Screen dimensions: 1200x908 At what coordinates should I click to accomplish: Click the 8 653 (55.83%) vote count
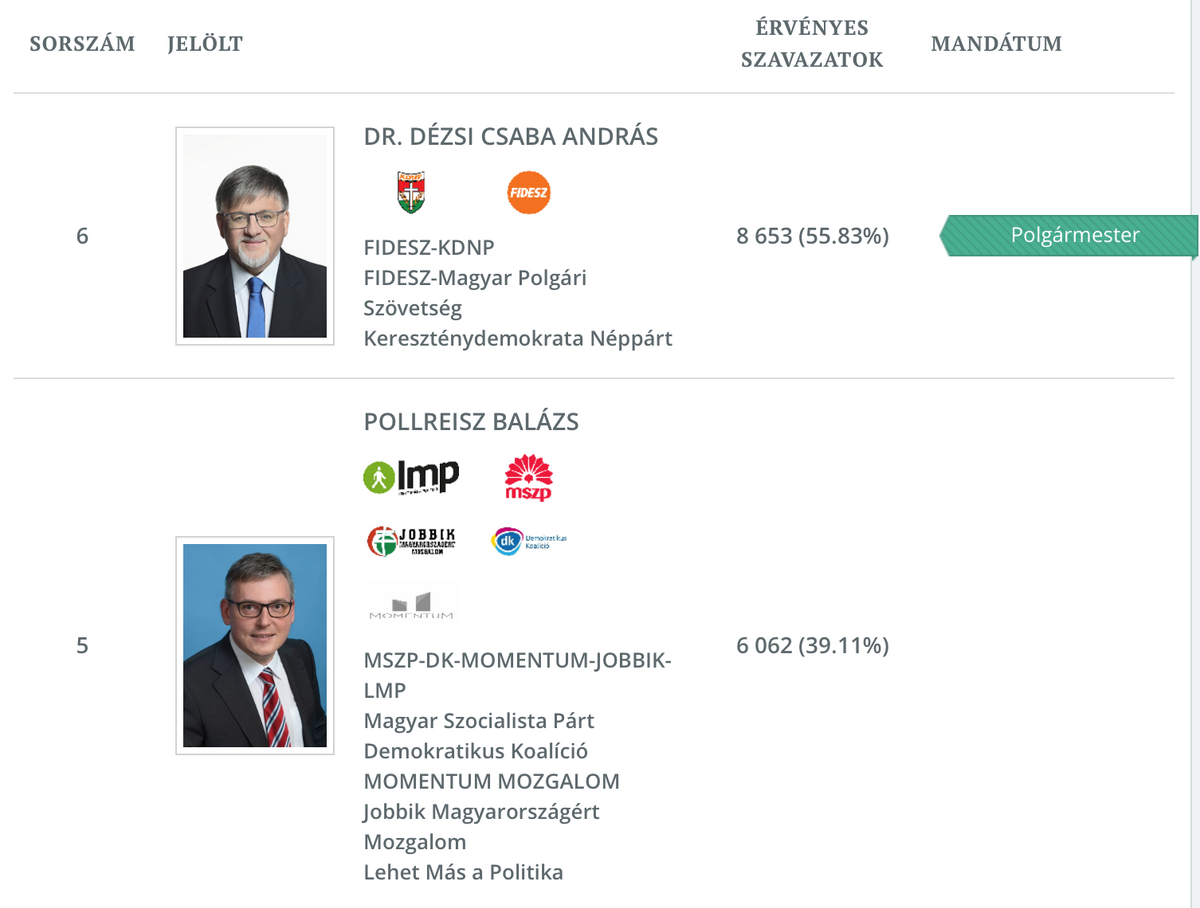[x=812, y=236]
